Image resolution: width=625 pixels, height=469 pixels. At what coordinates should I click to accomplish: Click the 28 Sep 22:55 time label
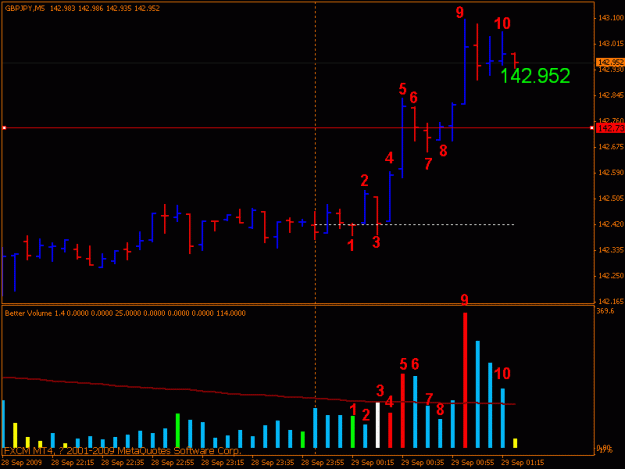[173, 463]
